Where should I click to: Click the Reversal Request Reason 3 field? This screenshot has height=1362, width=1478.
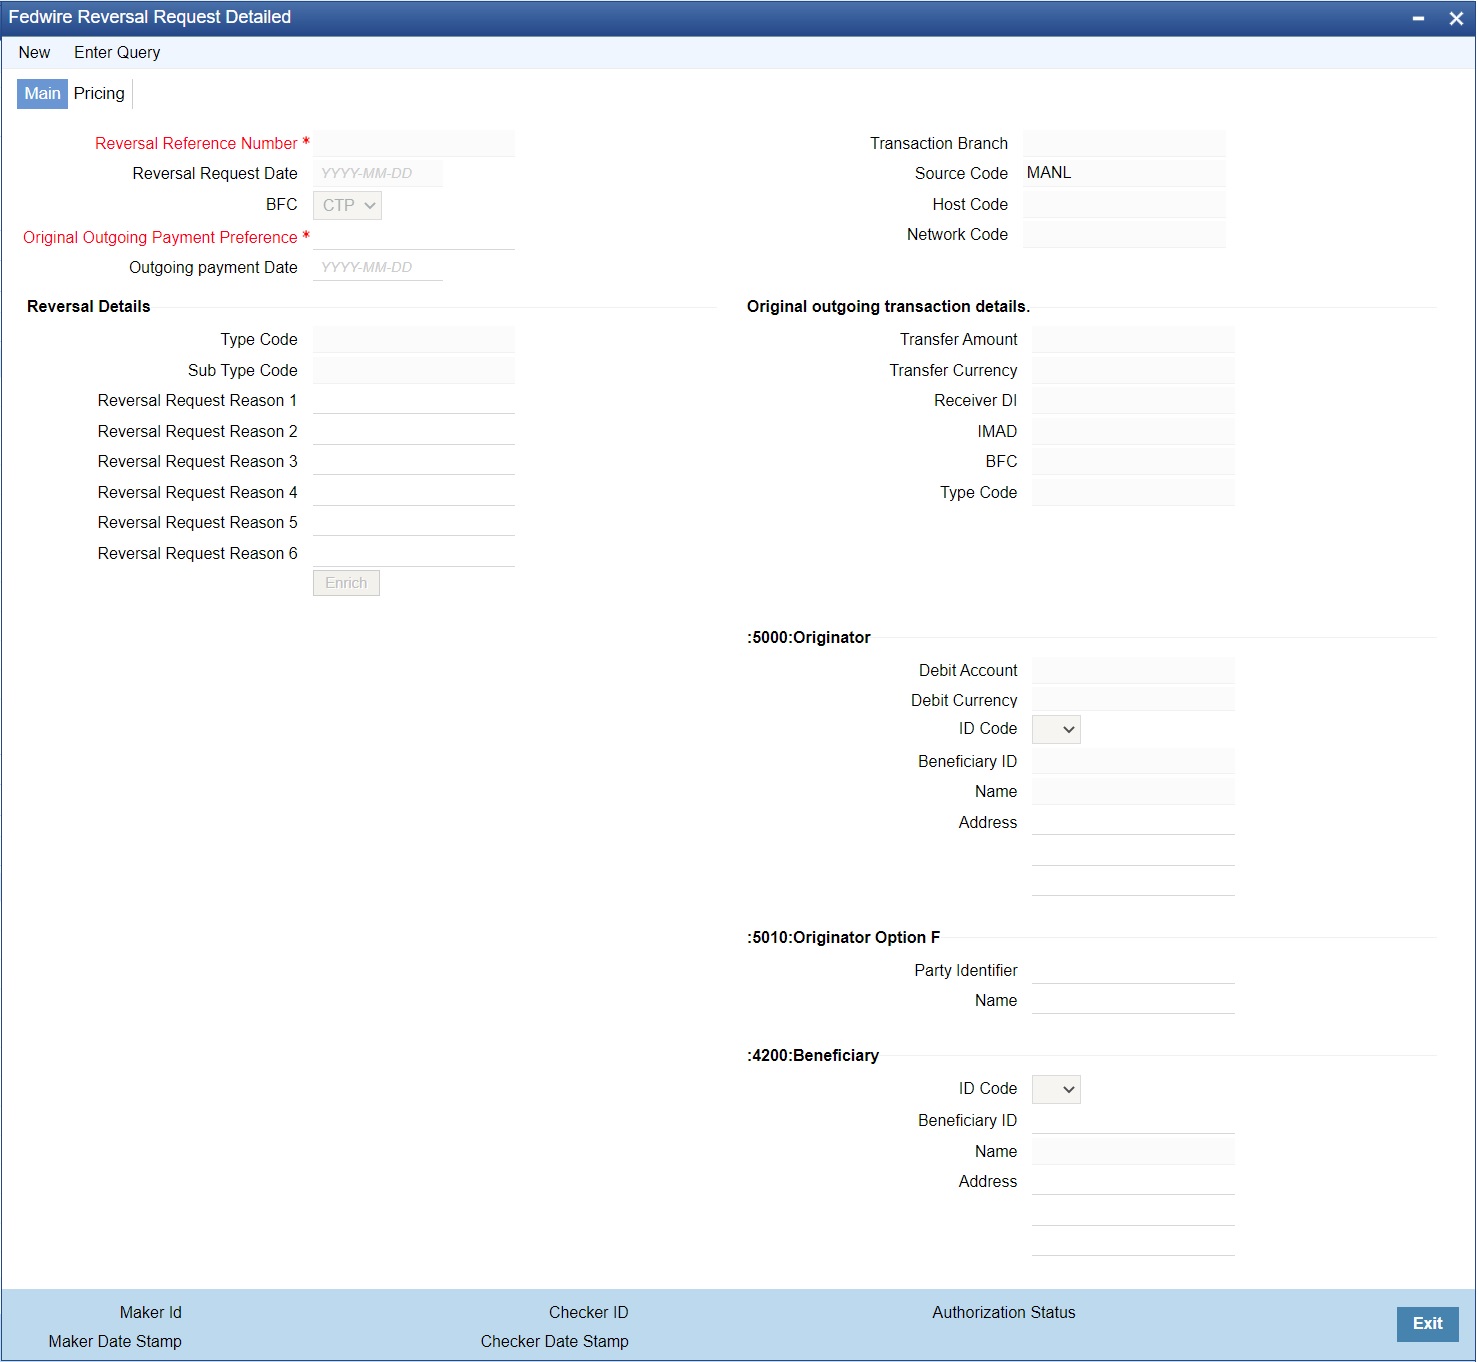[414, 461]
